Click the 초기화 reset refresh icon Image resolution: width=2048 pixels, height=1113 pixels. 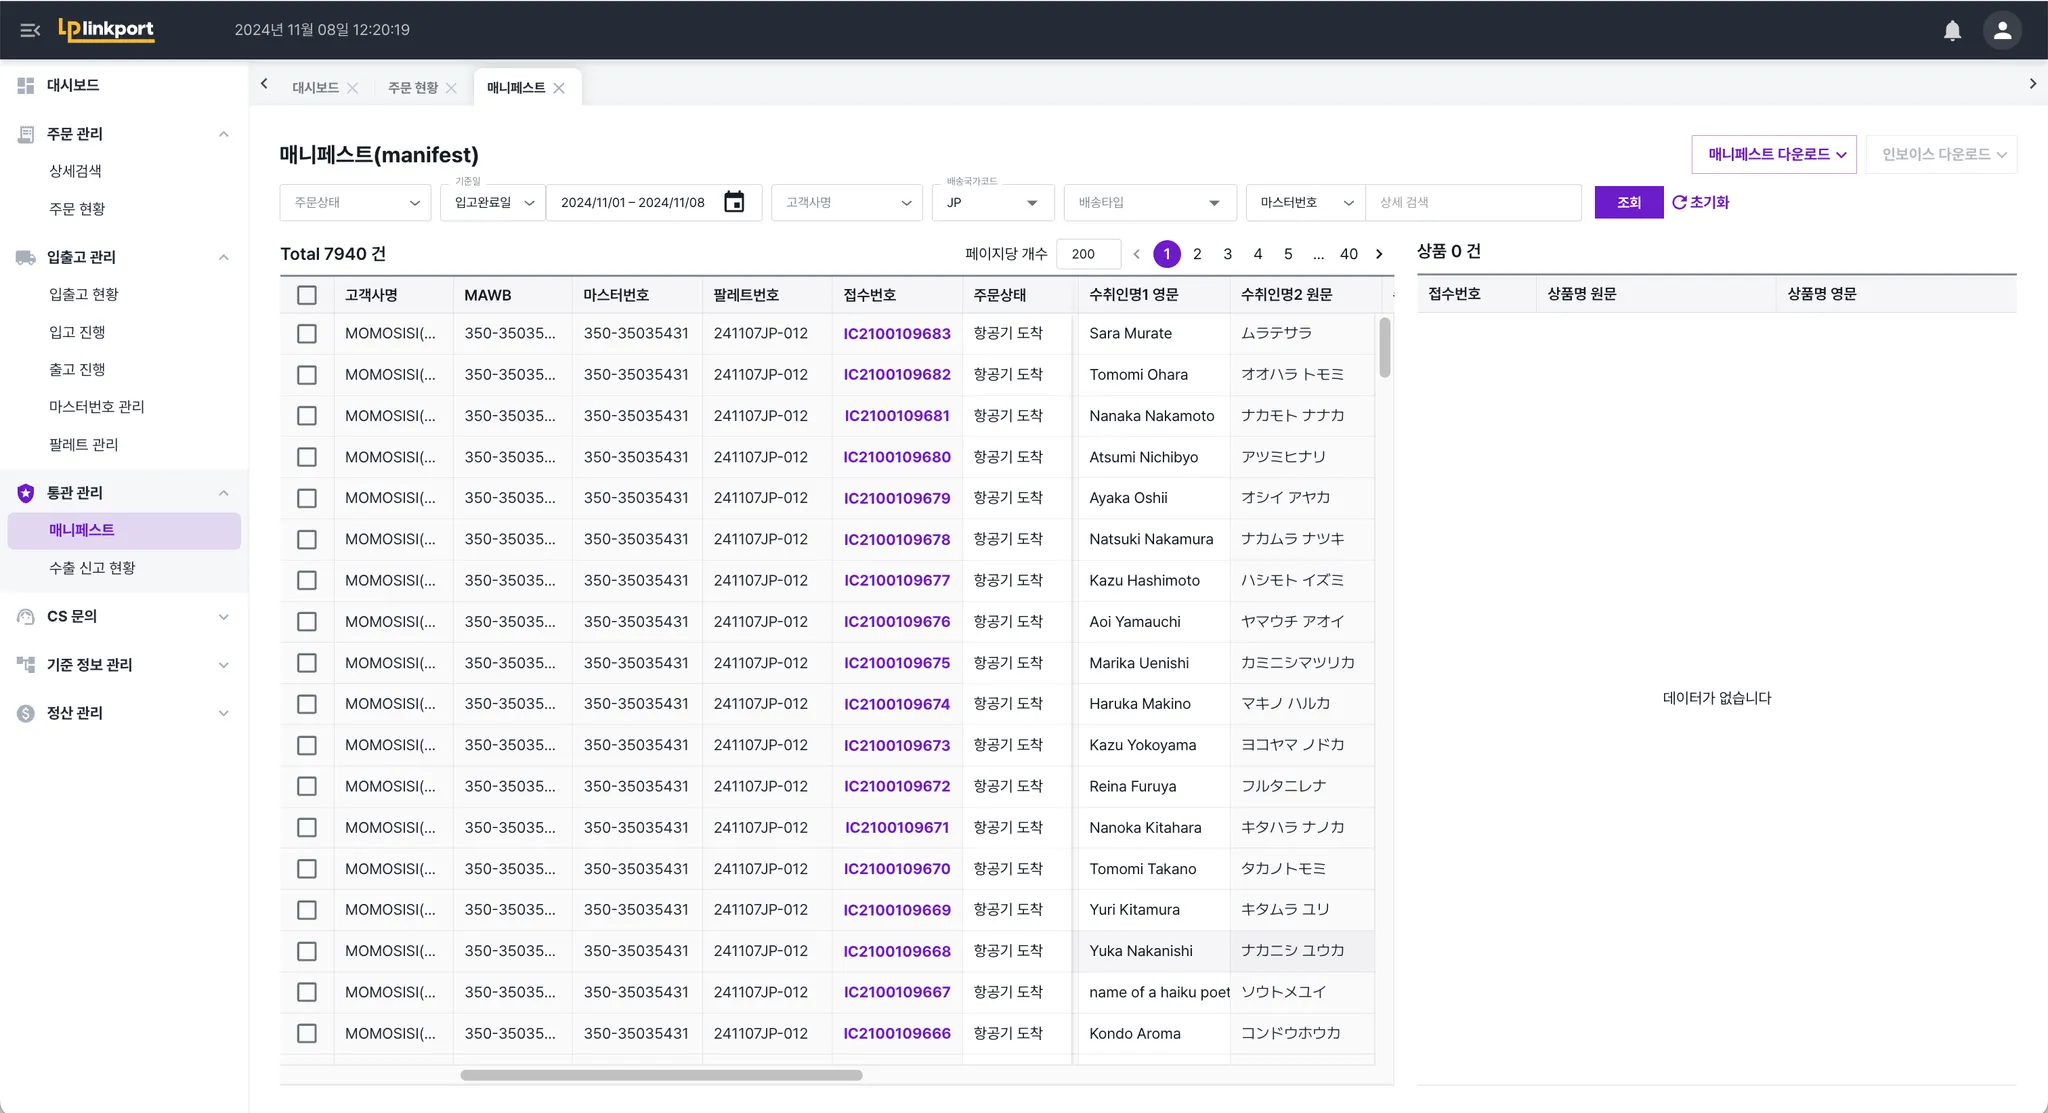pyautogui.click(x=1680, y=202)
